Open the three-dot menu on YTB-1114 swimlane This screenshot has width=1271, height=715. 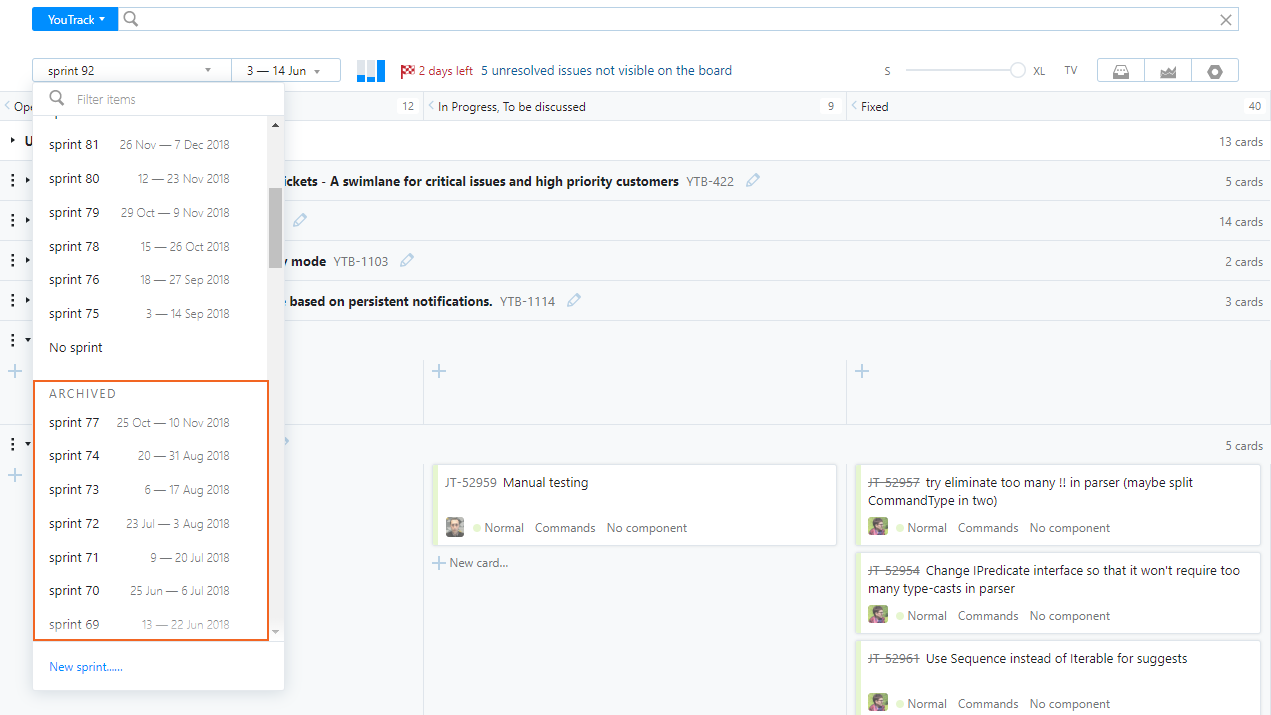pyautogui.click(x=13, y=301)
